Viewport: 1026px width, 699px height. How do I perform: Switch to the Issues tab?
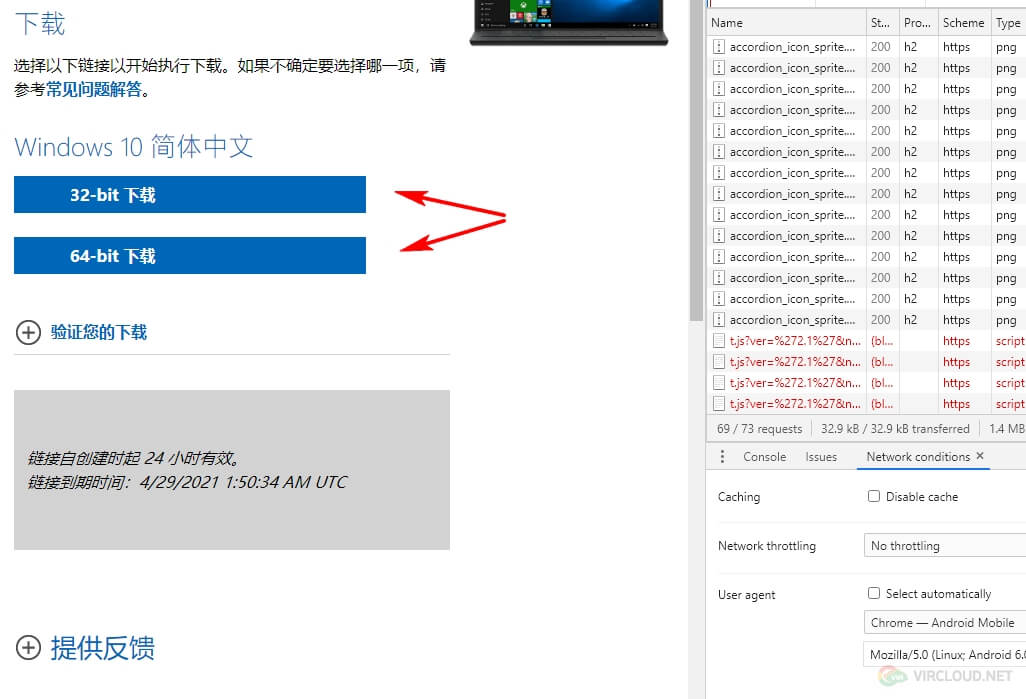click(x=821, y=457)
